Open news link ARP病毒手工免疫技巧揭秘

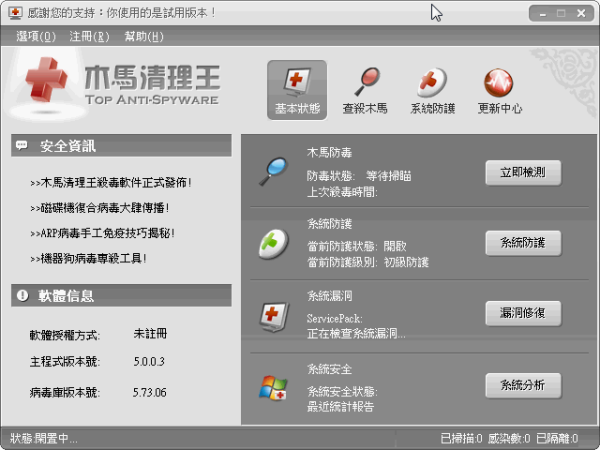pos(102,233)
